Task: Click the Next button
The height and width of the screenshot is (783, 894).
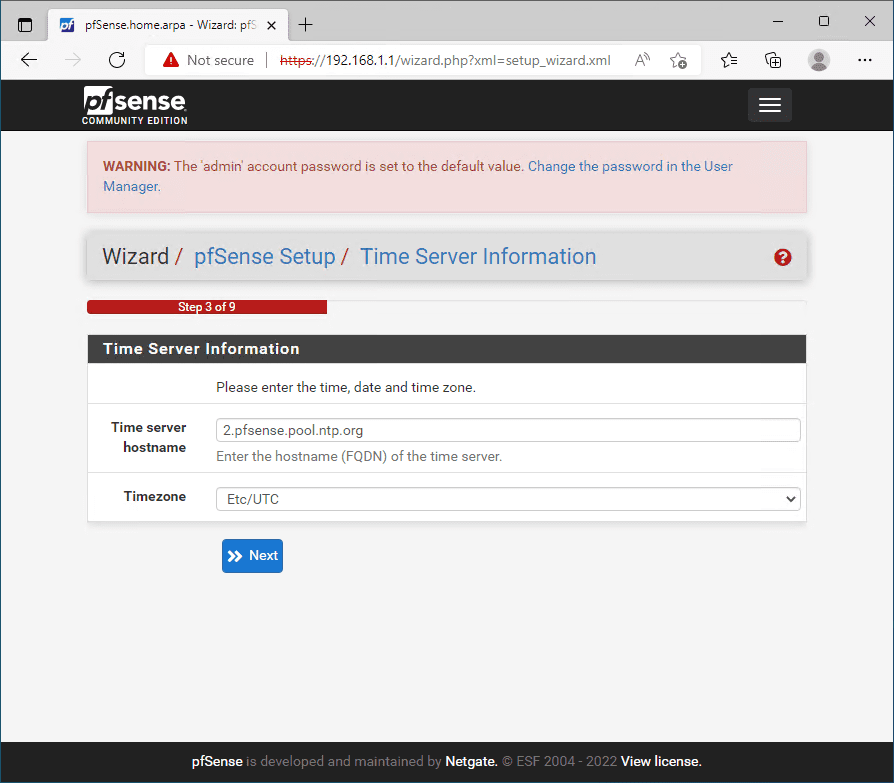Action: point(252,555)
